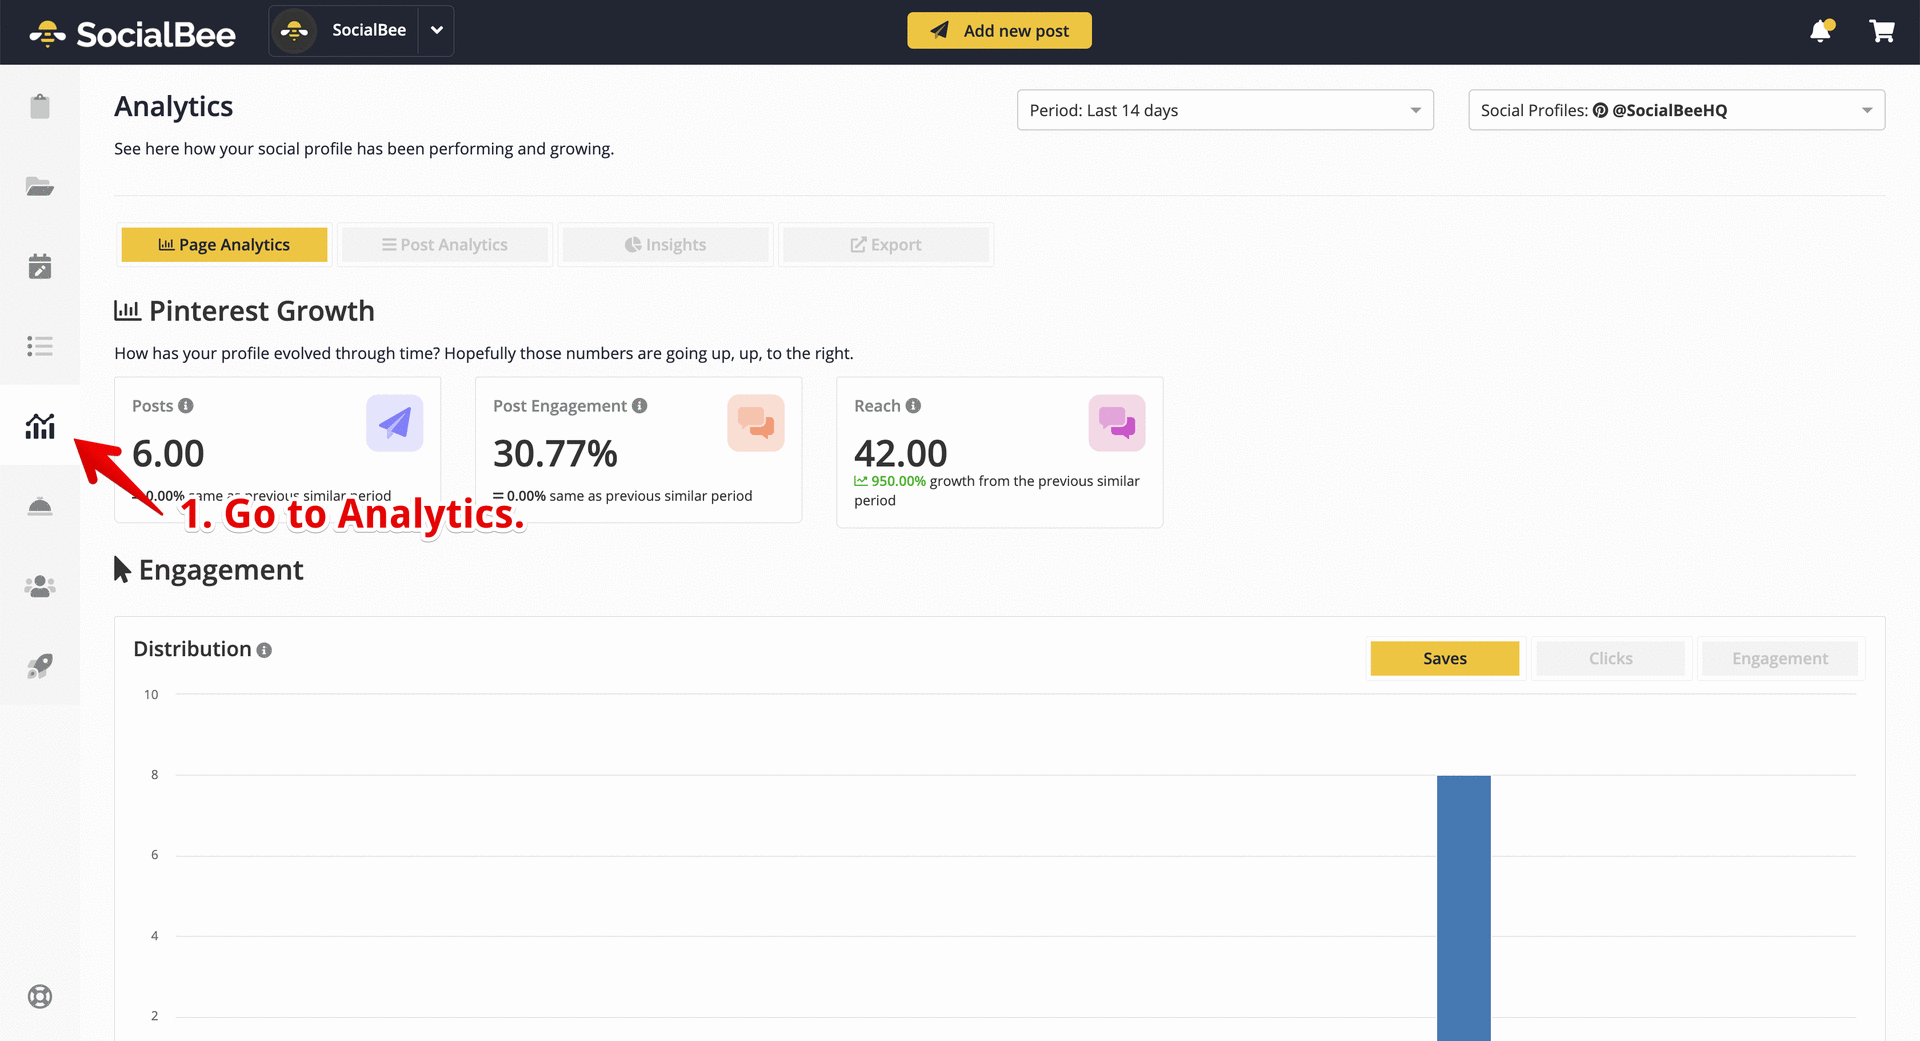
Task: Open the Analytics chart icon in sidebar
Action: [x=40, y=426]
